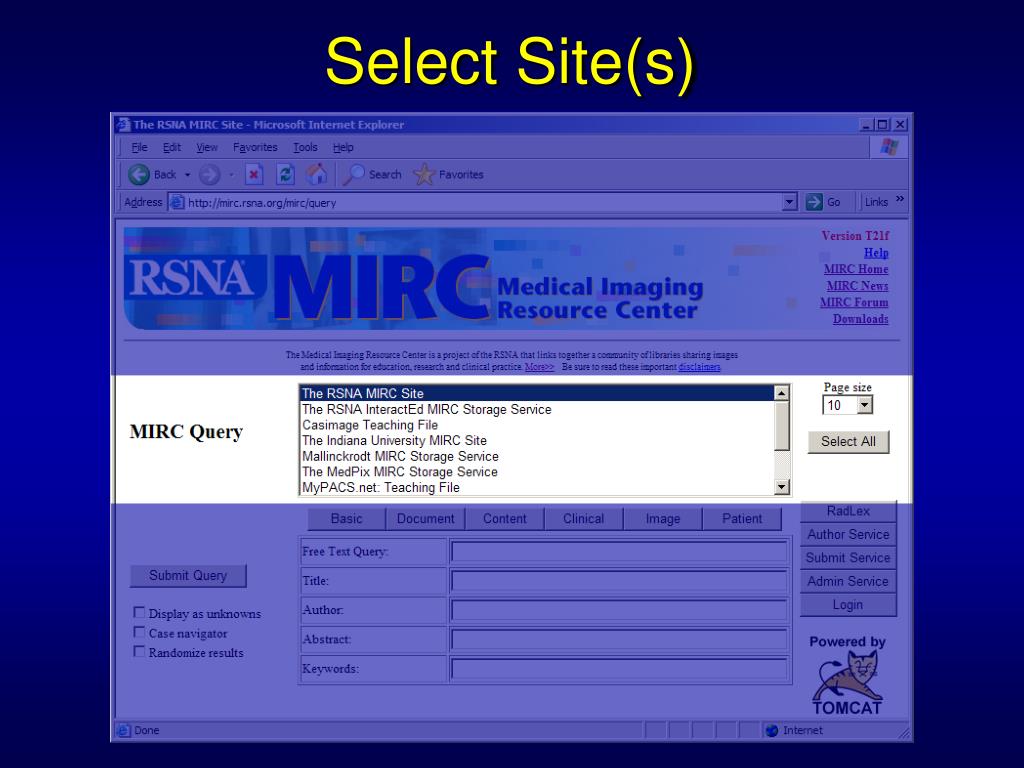Open the Back button history dropdown

click(187, 175)
